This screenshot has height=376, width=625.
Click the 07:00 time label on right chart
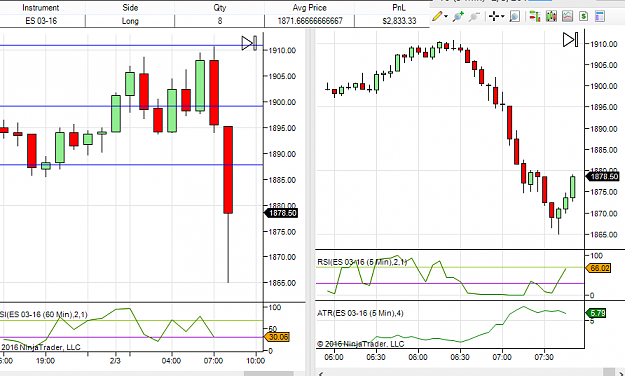point(502,357)
